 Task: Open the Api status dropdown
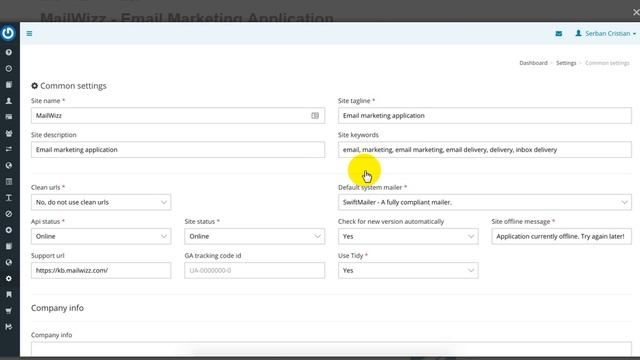(x=101, y=236)
